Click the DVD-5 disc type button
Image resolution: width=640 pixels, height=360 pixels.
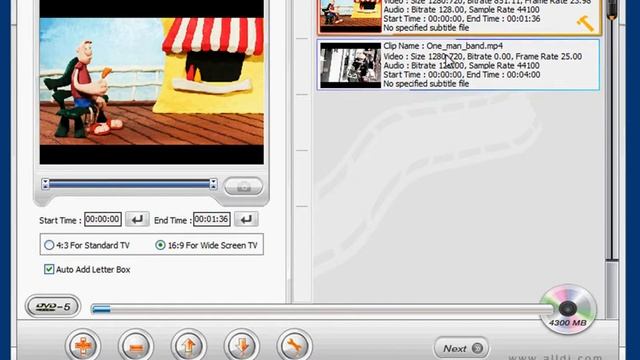click(53, 306)
